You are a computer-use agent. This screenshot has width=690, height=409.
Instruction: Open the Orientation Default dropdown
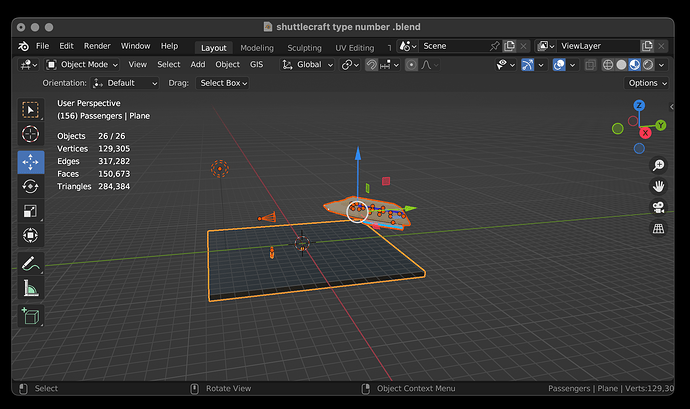[125, 83]
